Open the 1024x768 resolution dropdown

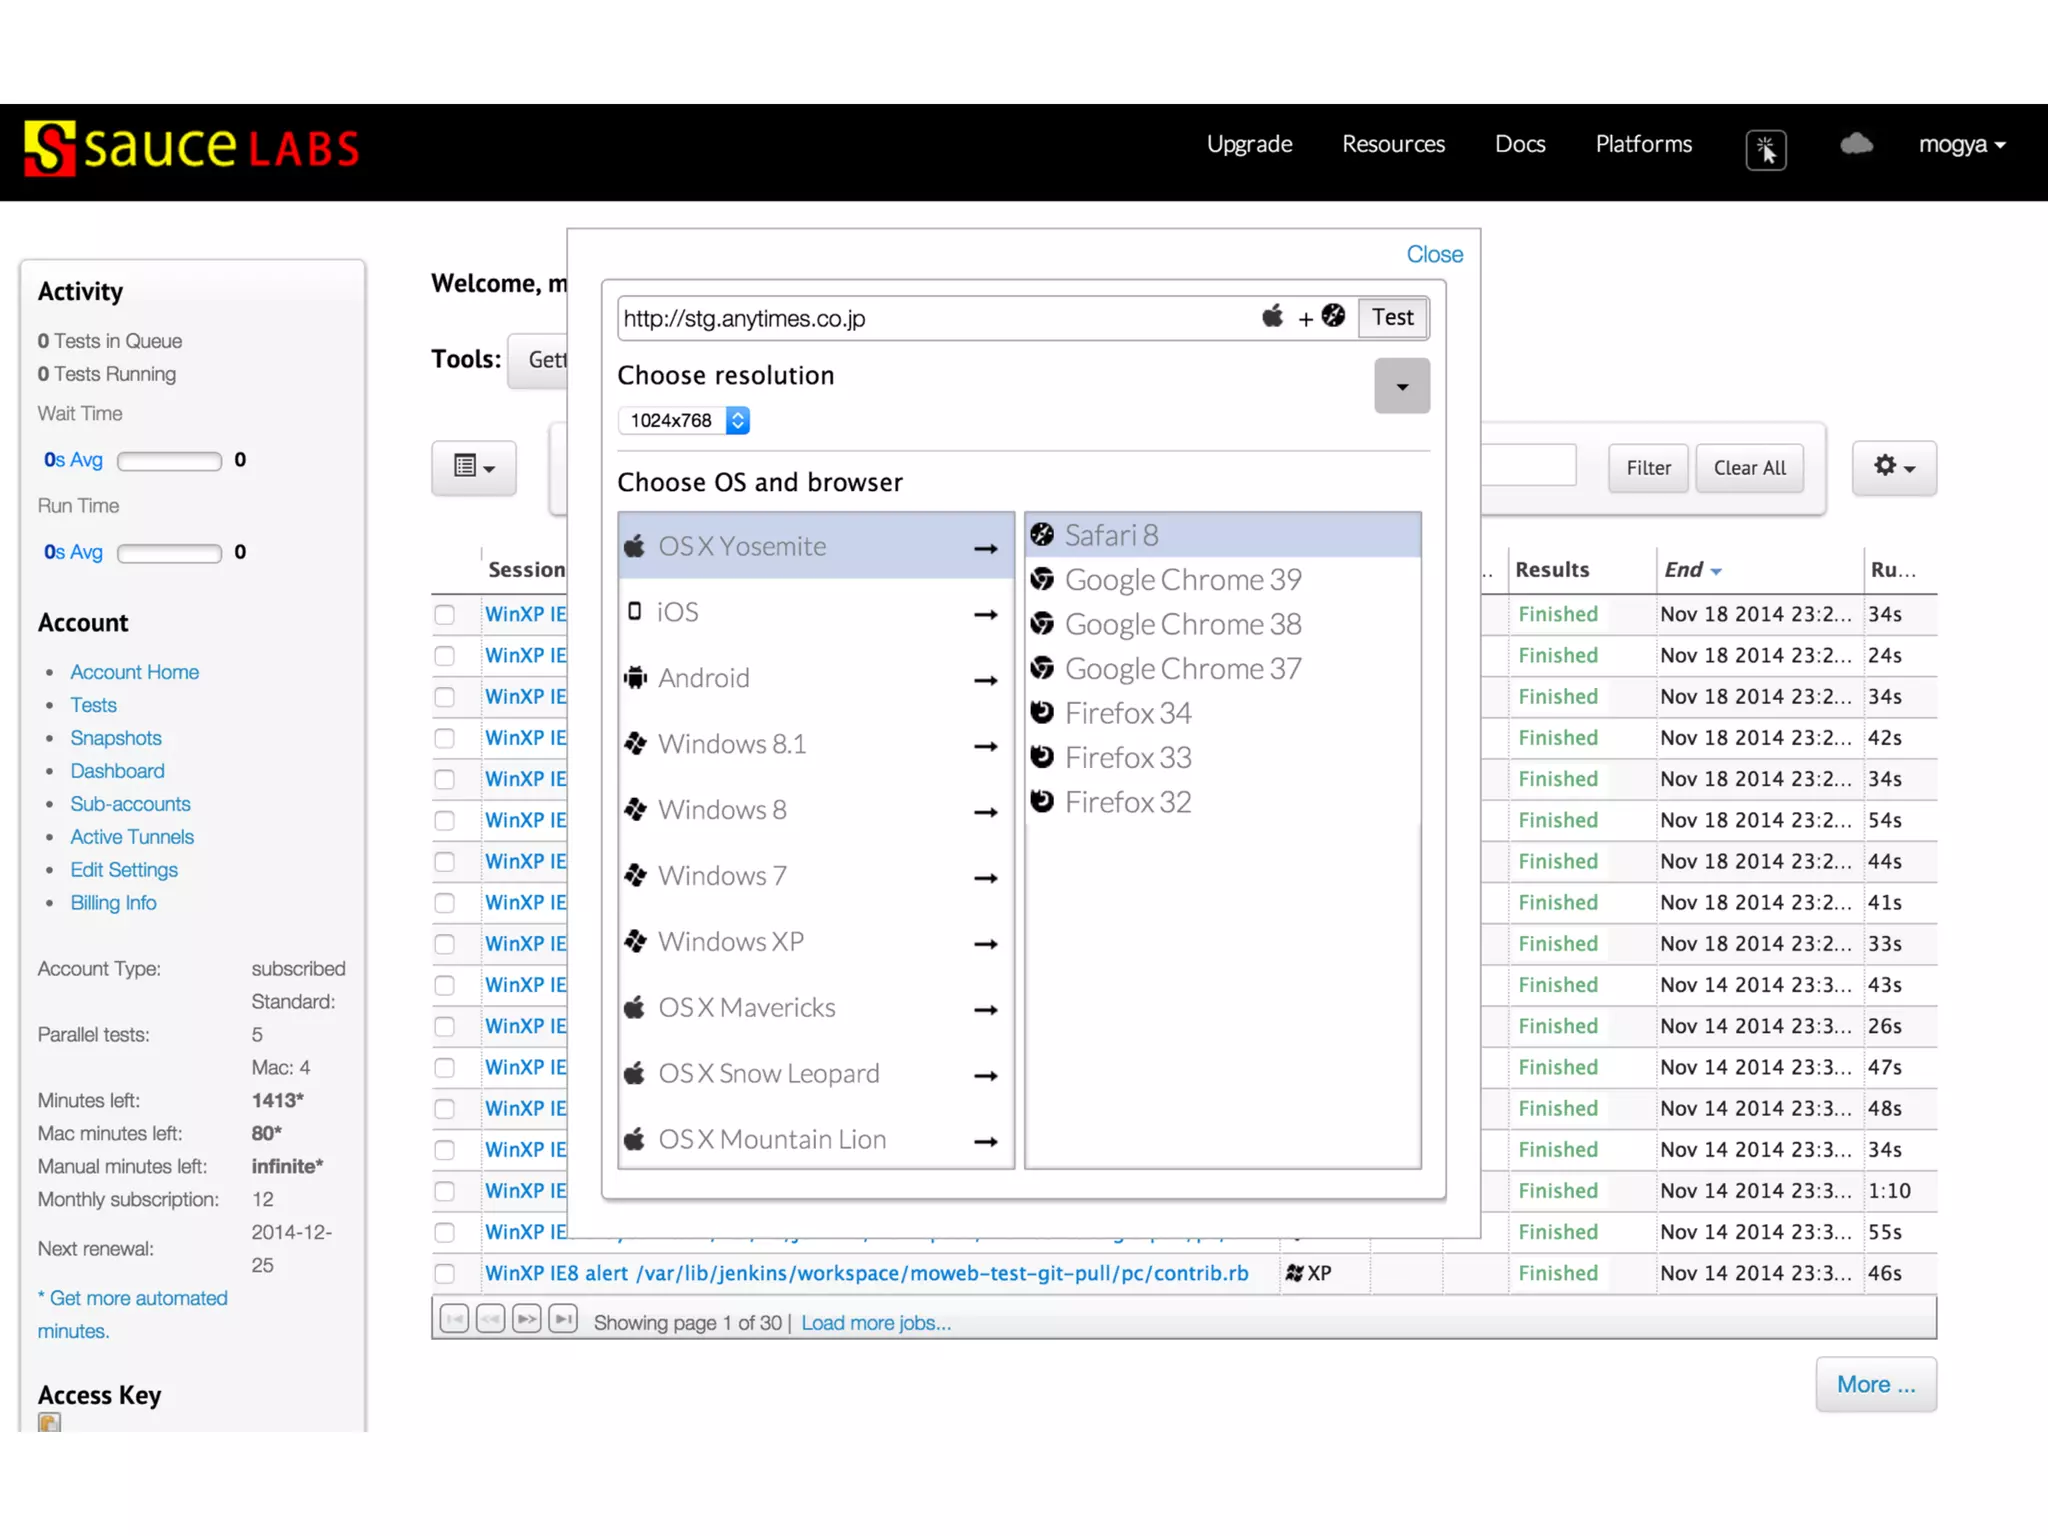point(684,421)
